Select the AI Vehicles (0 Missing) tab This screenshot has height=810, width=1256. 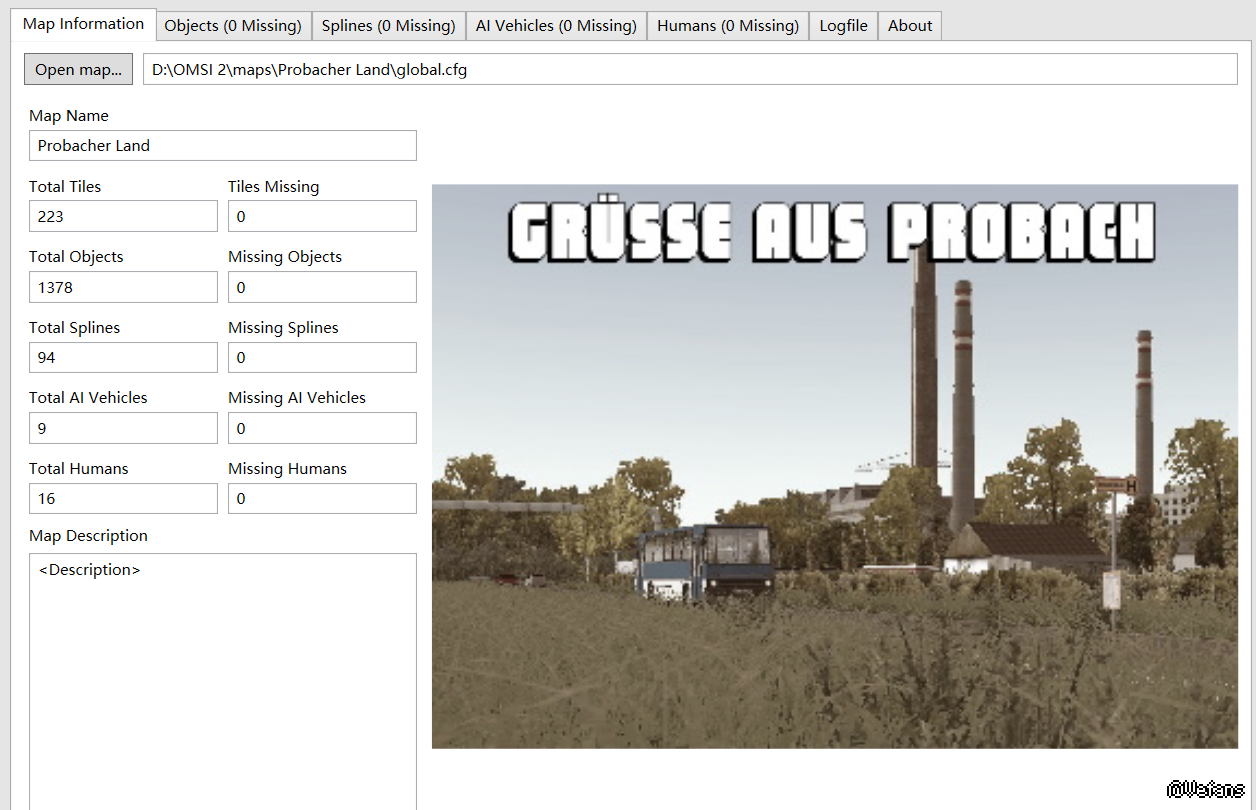point(556,26)
